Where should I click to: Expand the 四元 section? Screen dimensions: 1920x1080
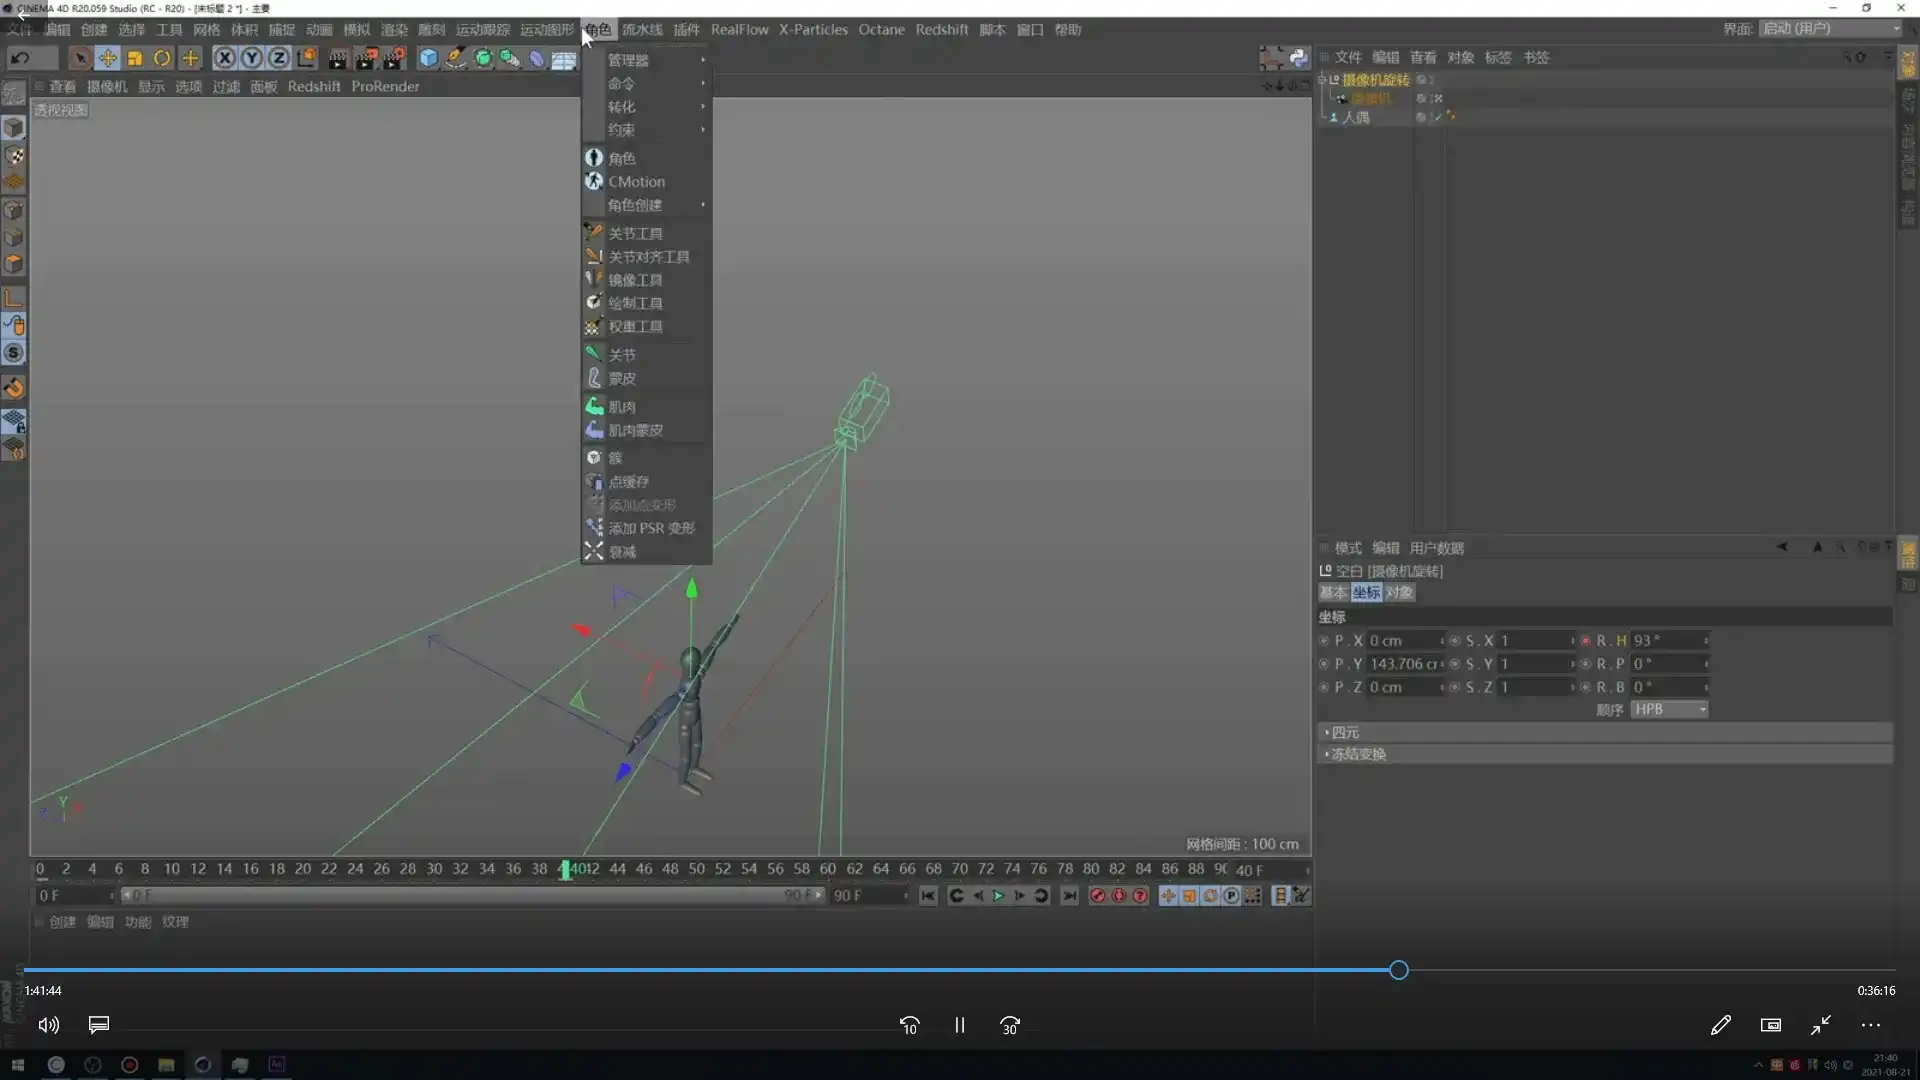(1605, 732)
